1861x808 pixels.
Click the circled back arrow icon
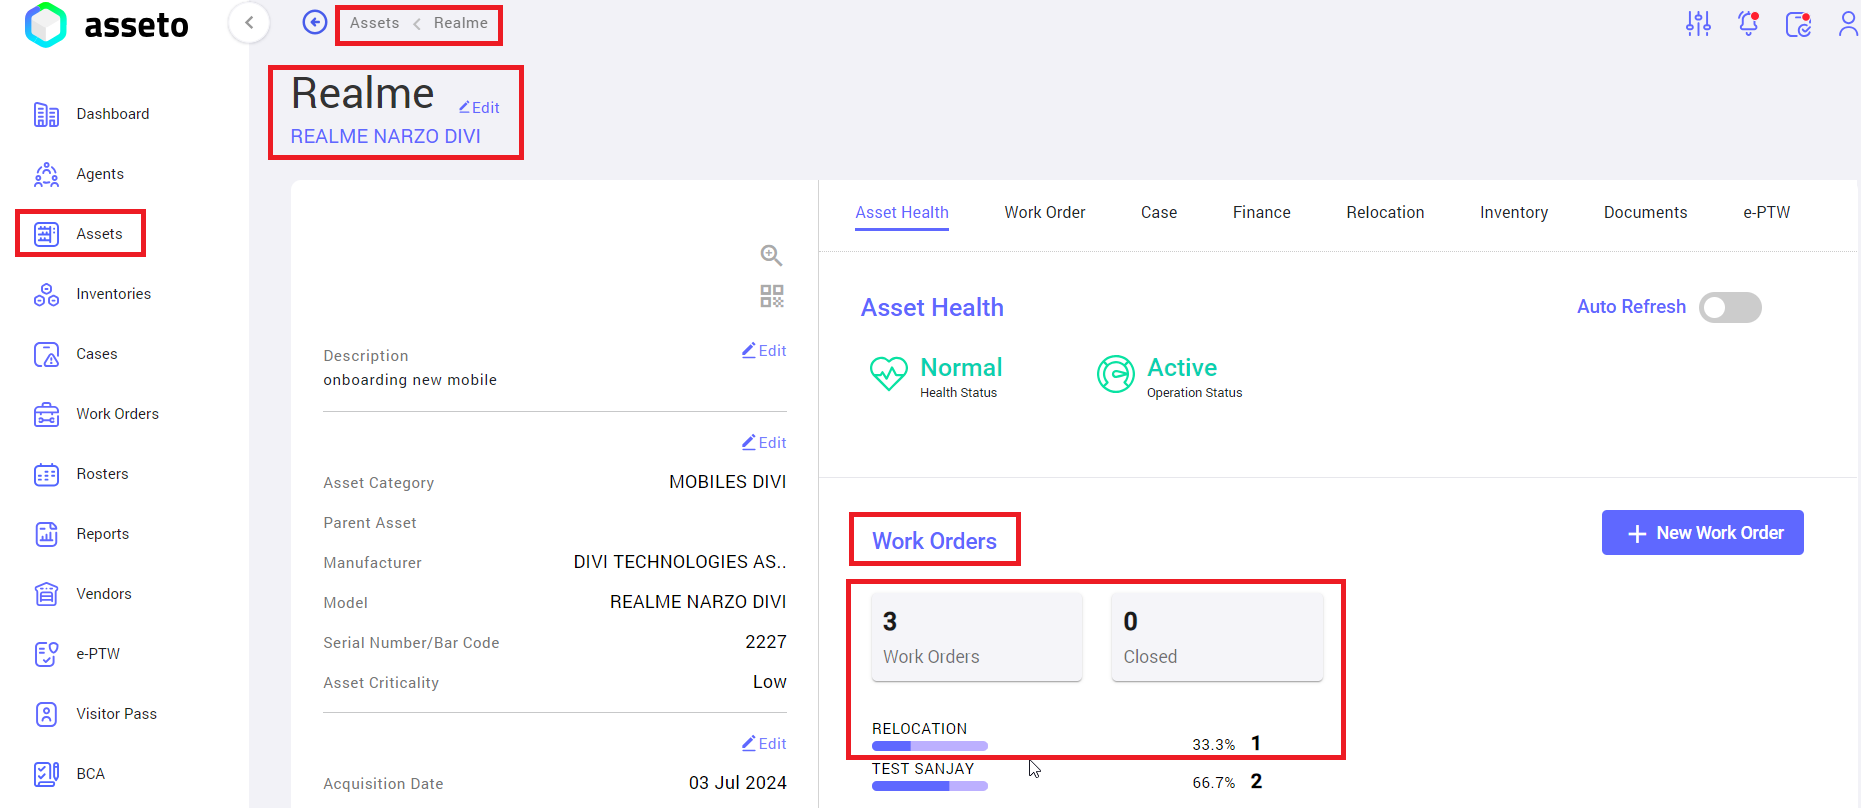[x=315, y=22]
